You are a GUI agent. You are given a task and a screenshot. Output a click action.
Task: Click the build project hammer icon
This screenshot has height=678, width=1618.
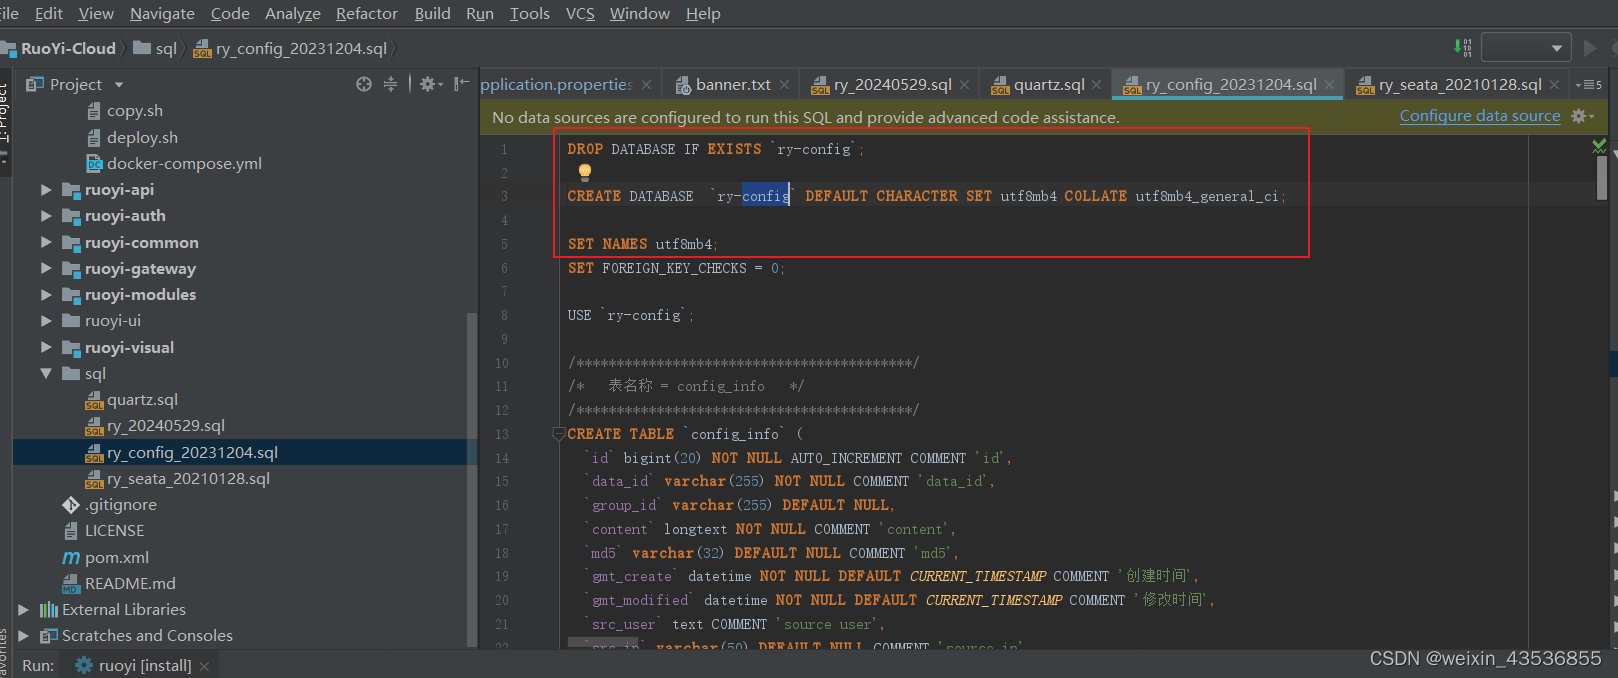[x=1462, y=47]
